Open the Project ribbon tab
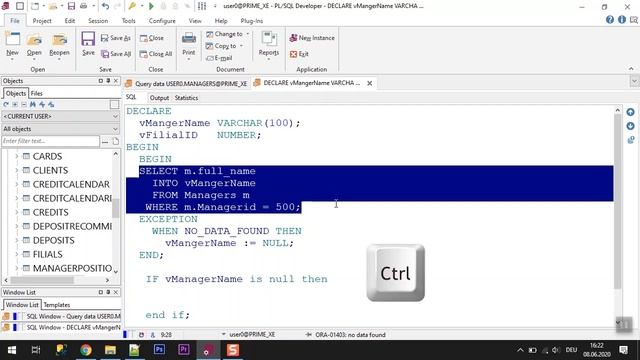640x360 pixels. [42, 21]
